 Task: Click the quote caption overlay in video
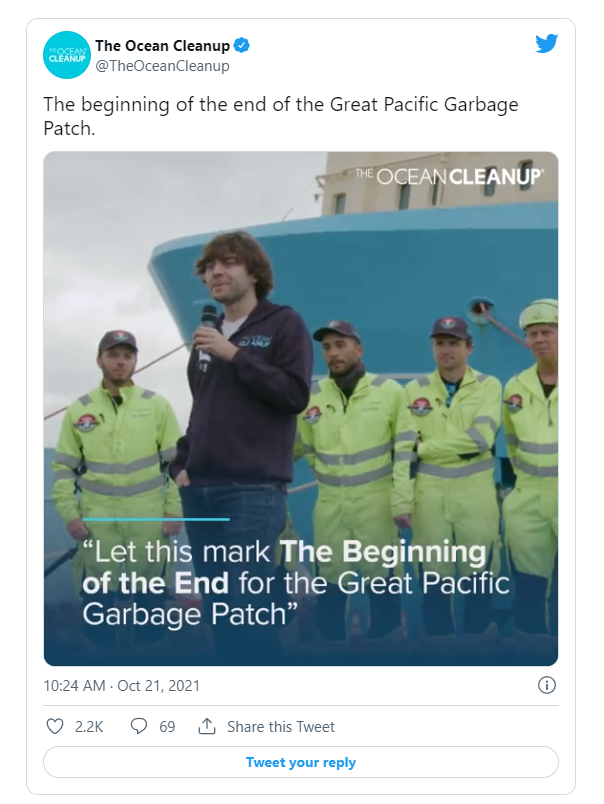[296, 583]
